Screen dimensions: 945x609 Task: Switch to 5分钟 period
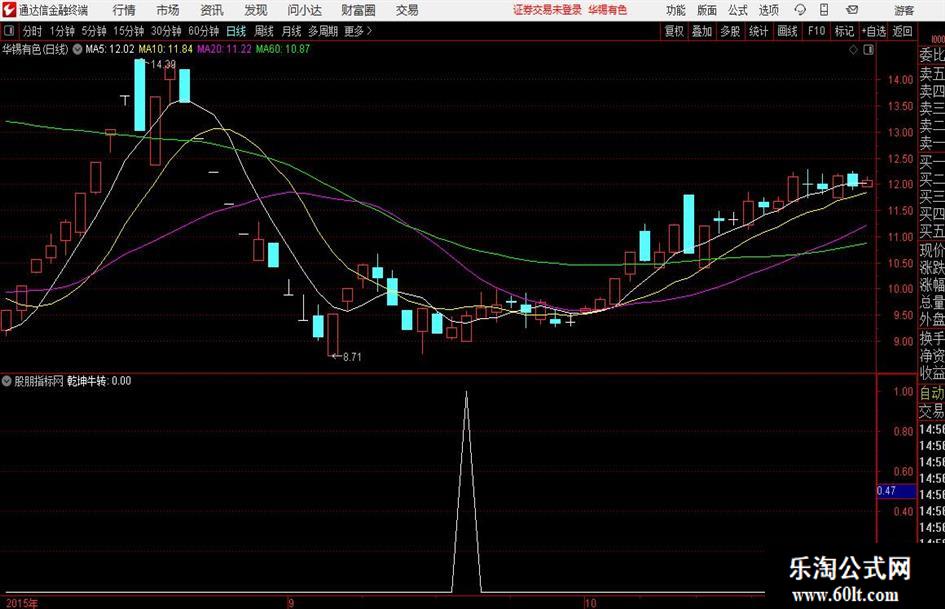pos(94,31)
